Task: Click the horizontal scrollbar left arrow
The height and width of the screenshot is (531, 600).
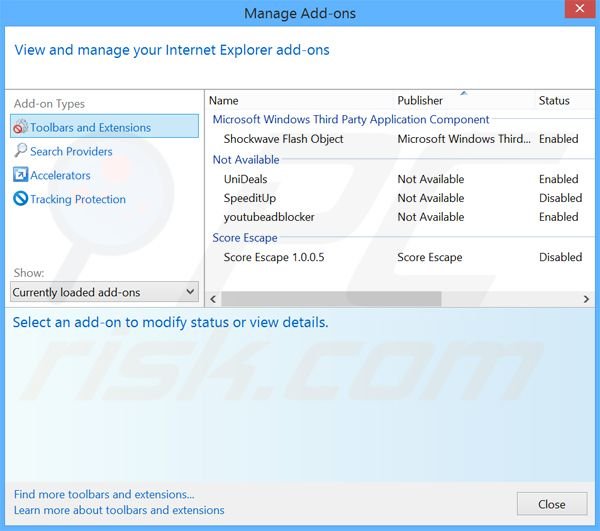Action: pos(213,299)
